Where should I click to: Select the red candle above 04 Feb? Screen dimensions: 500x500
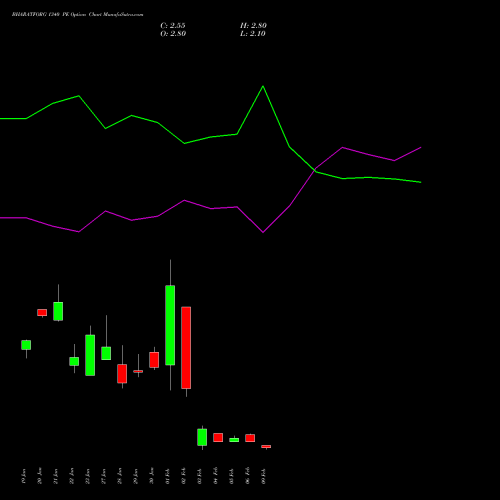click(x=218, y=437)
